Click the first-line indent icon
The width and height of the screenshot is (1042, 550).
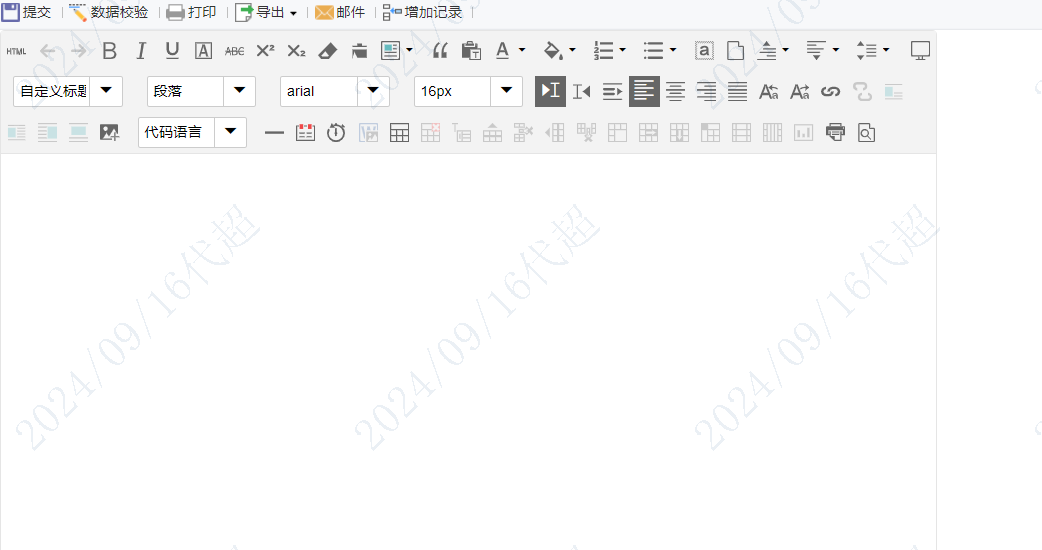pos(613,92)
